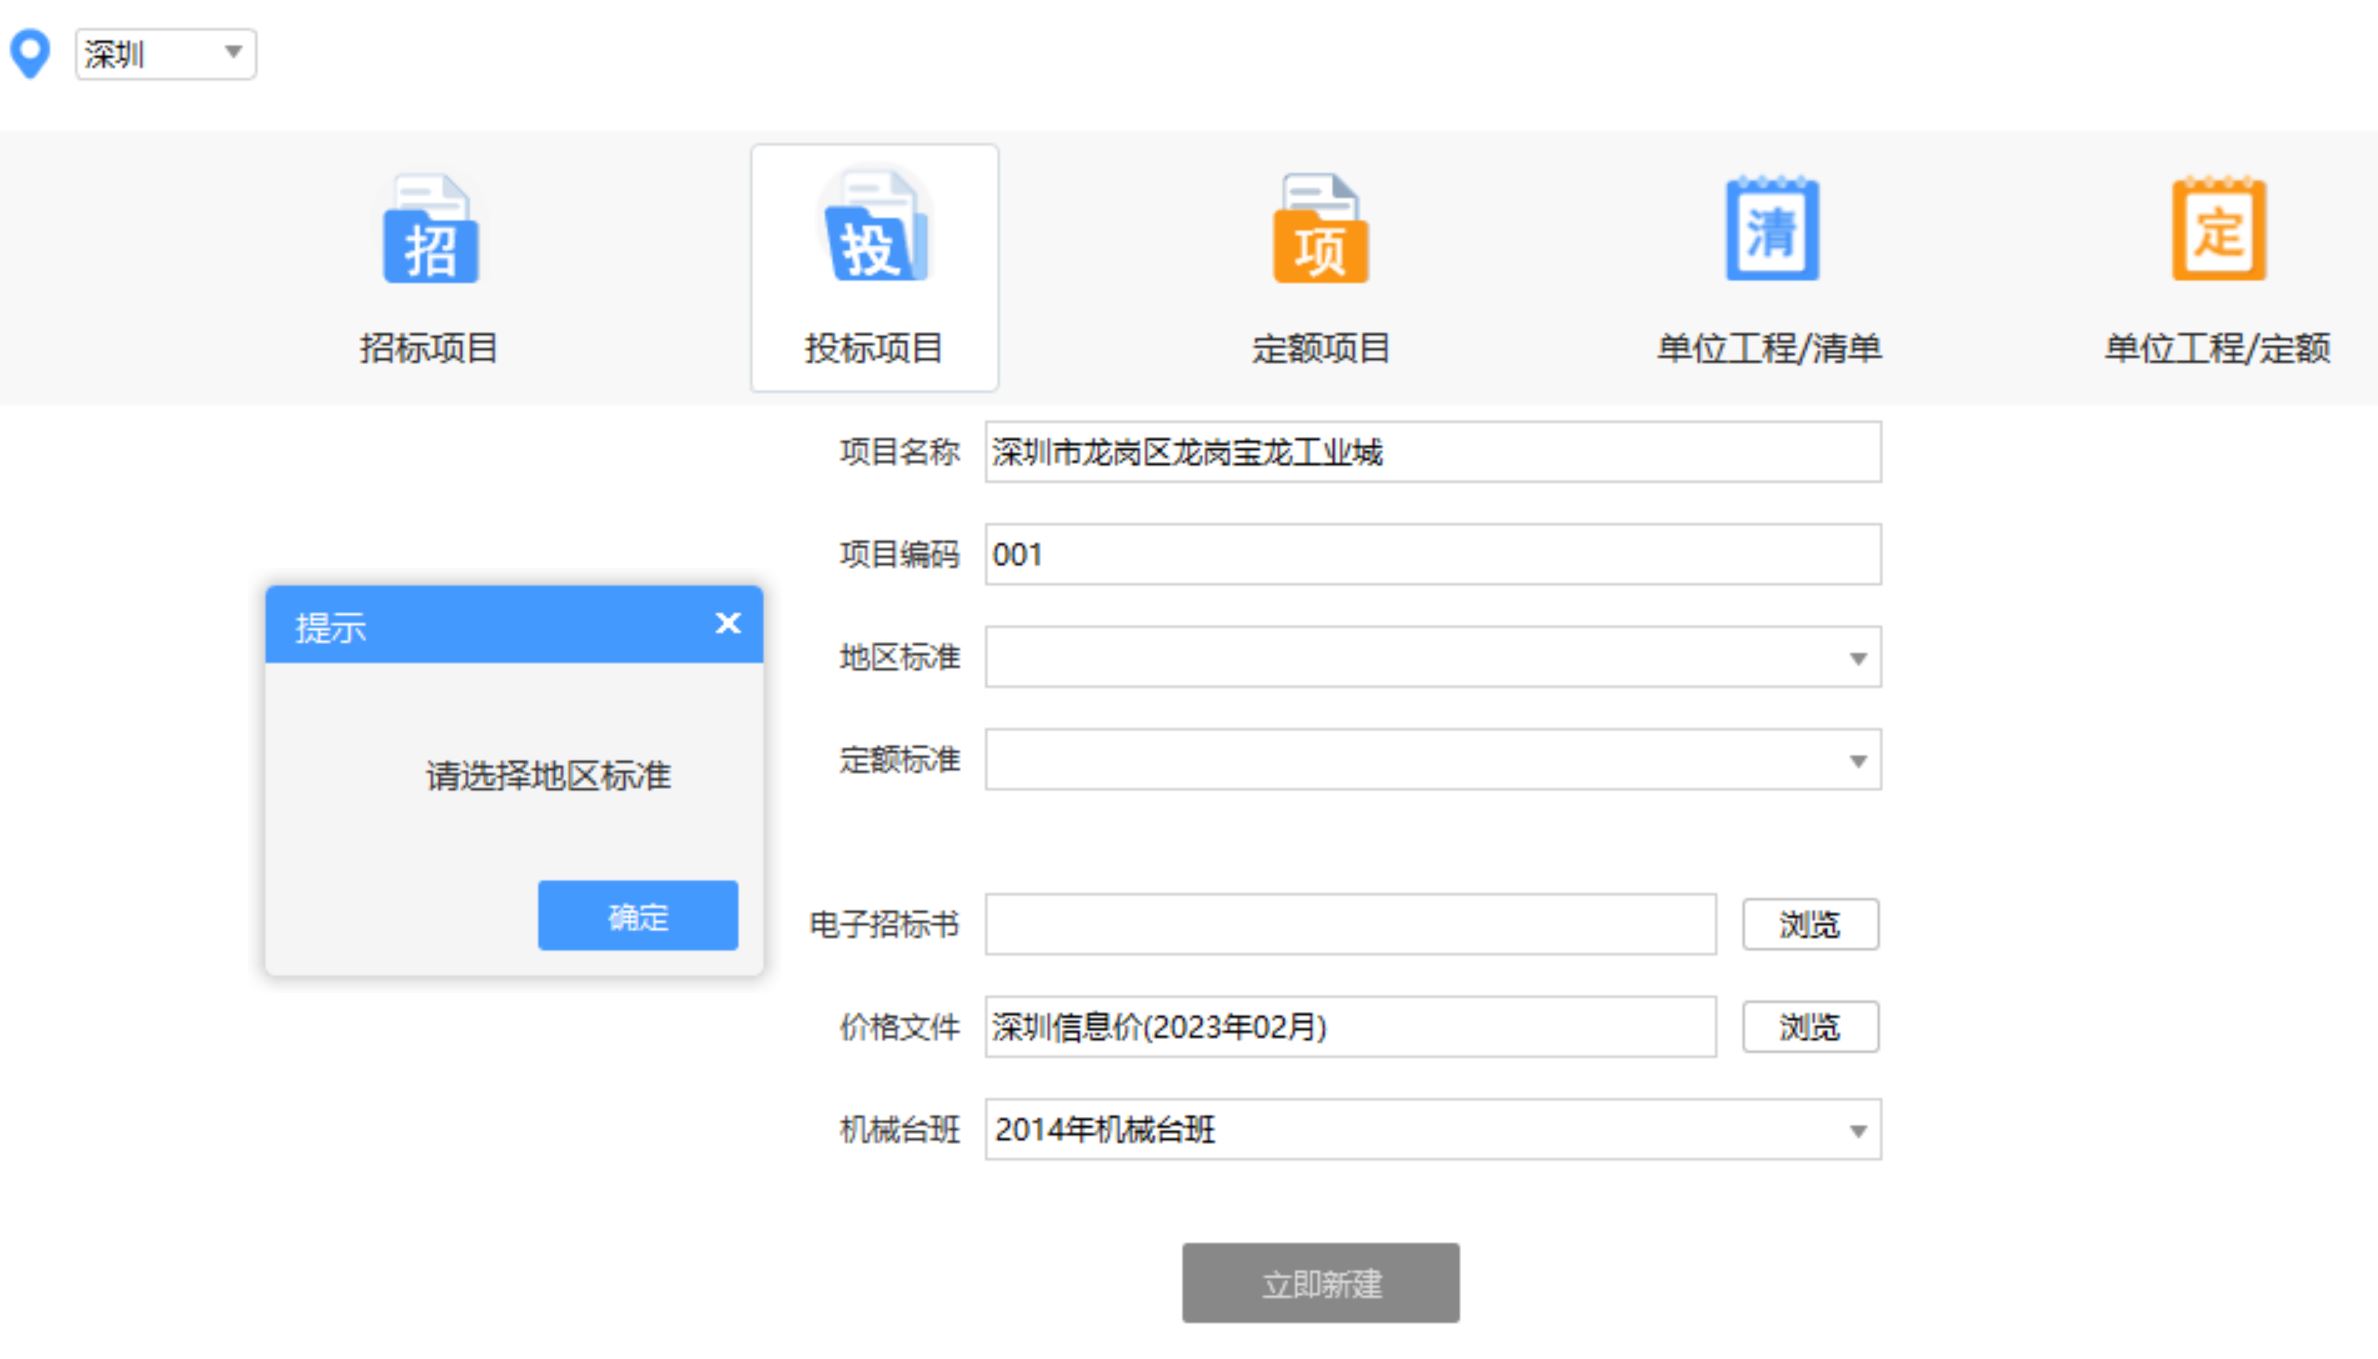Click the 项目编码 field label

(x=900, y=554)
